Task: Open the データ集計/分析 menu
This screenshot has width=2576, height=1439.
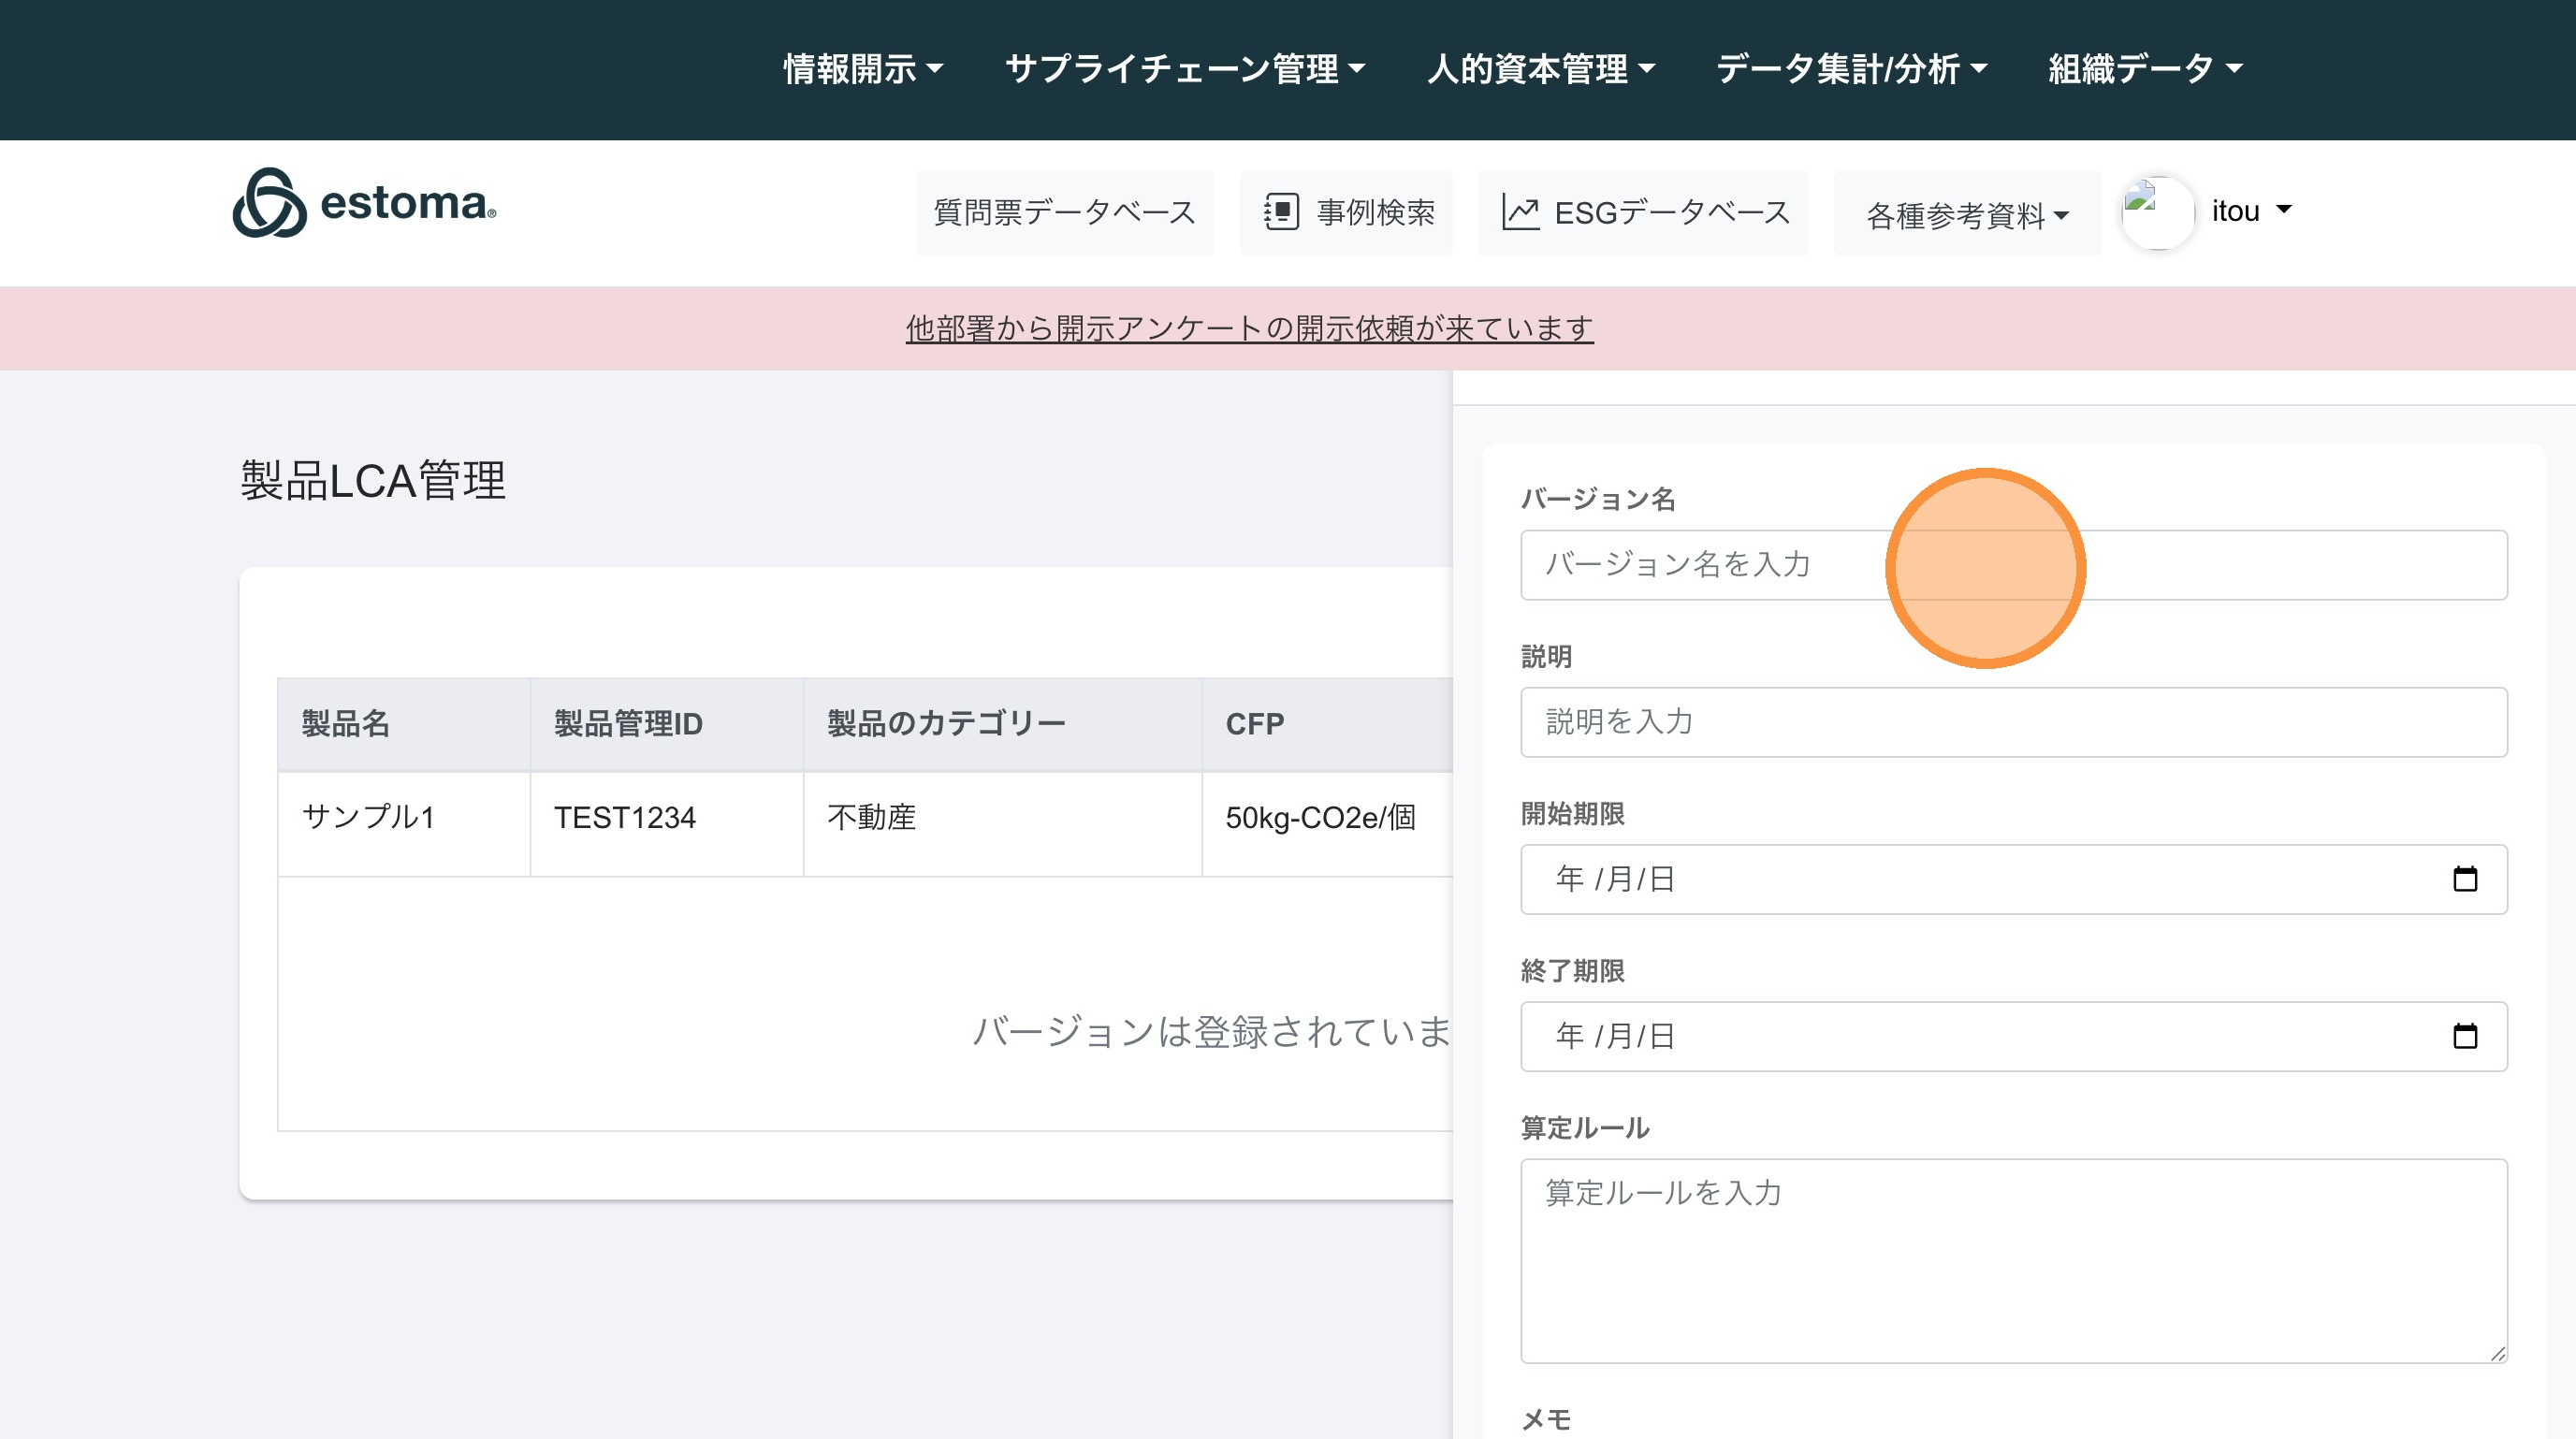Action: click(1851, 69)
